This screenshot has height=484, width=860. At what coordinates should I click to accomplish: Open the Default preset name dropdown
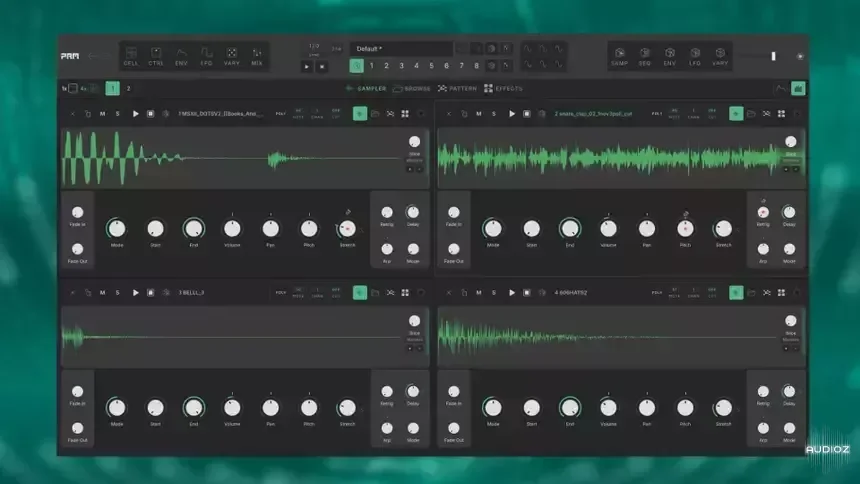[401, 49]
